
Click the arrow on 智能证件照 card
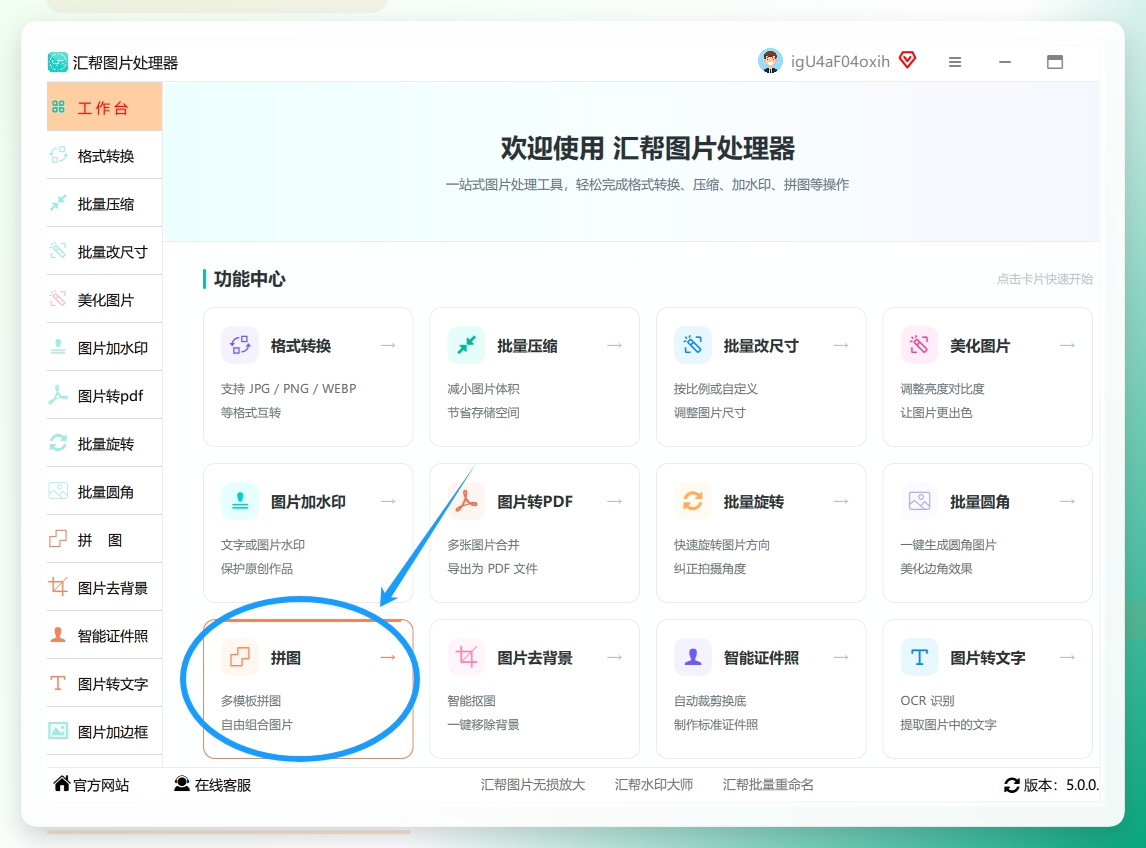point(841,657)
